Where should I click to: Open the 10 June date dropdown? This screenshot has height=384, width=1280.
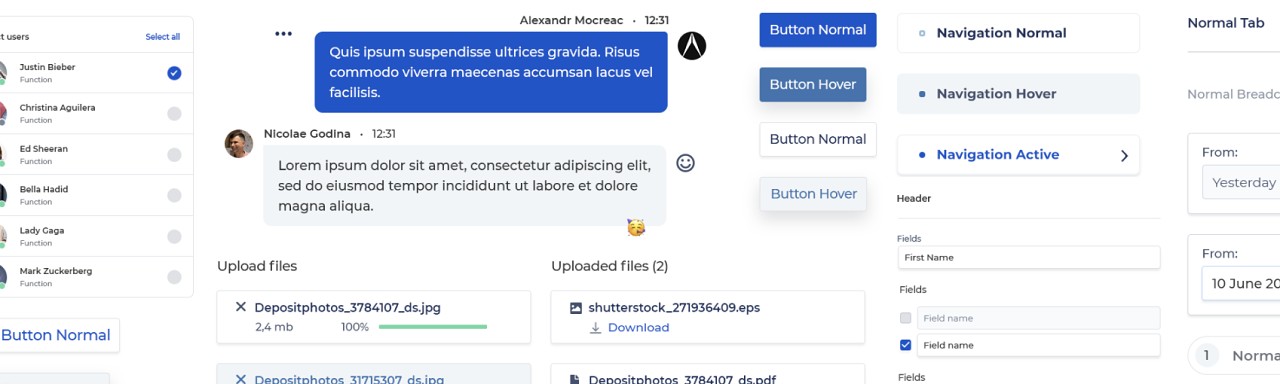[x=1241, y=284]
